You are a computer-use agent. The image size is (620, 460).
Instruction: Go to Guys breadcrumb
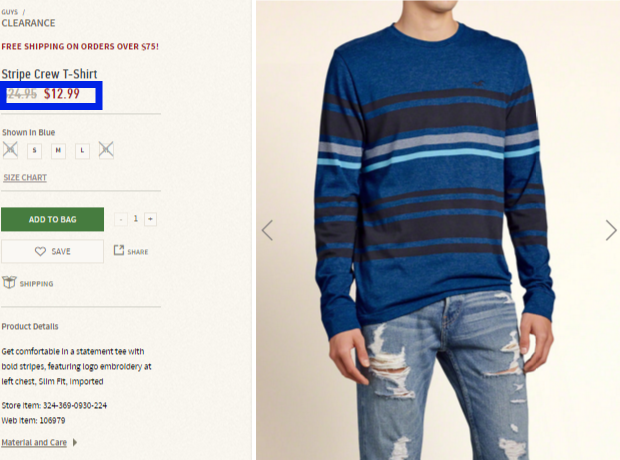coord(9,12)
